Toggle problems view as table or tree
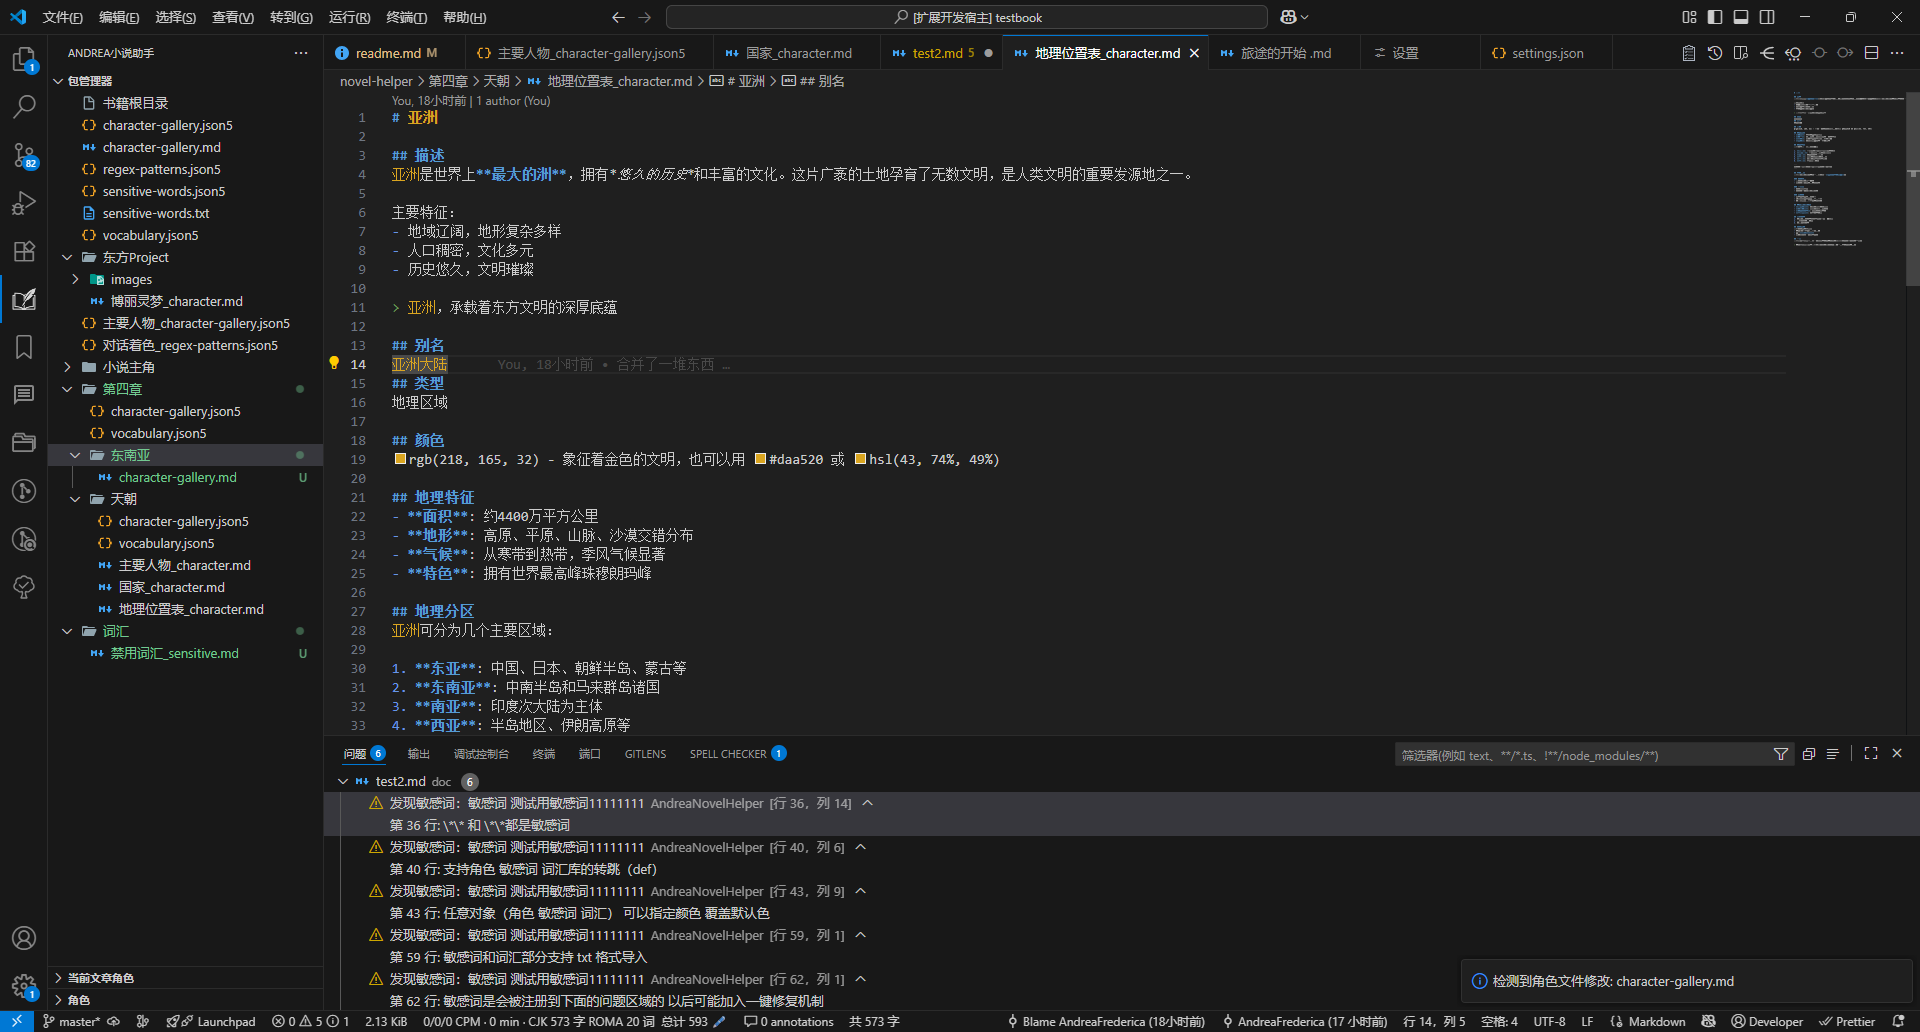1920x1032 pixels. 1833,754
